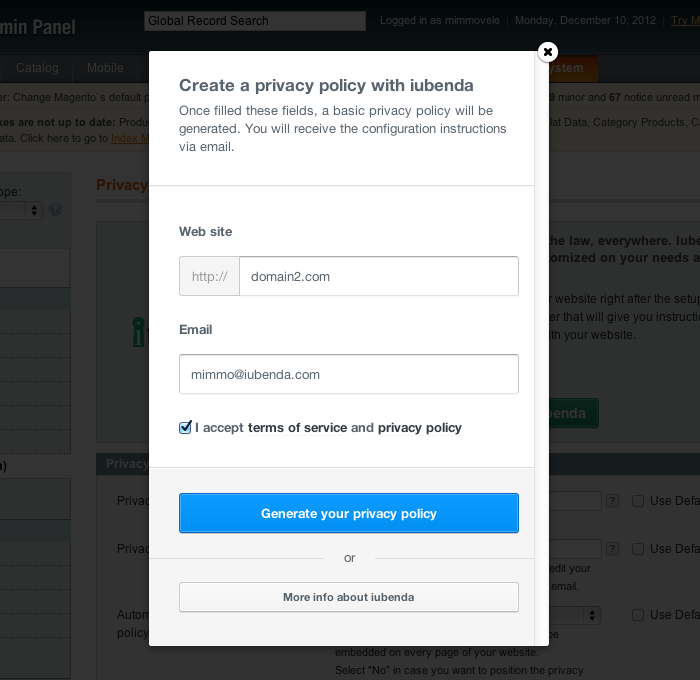Tick the third Use Default checkbox
The image size is (700, 680).
(638, 615)
